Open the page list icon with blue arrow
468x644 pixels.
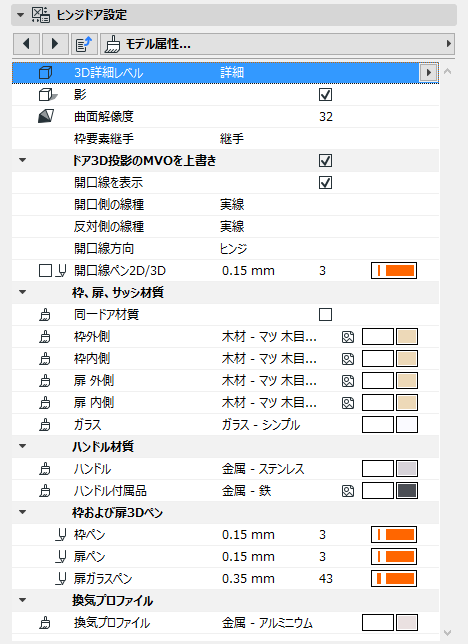point(84,44)
